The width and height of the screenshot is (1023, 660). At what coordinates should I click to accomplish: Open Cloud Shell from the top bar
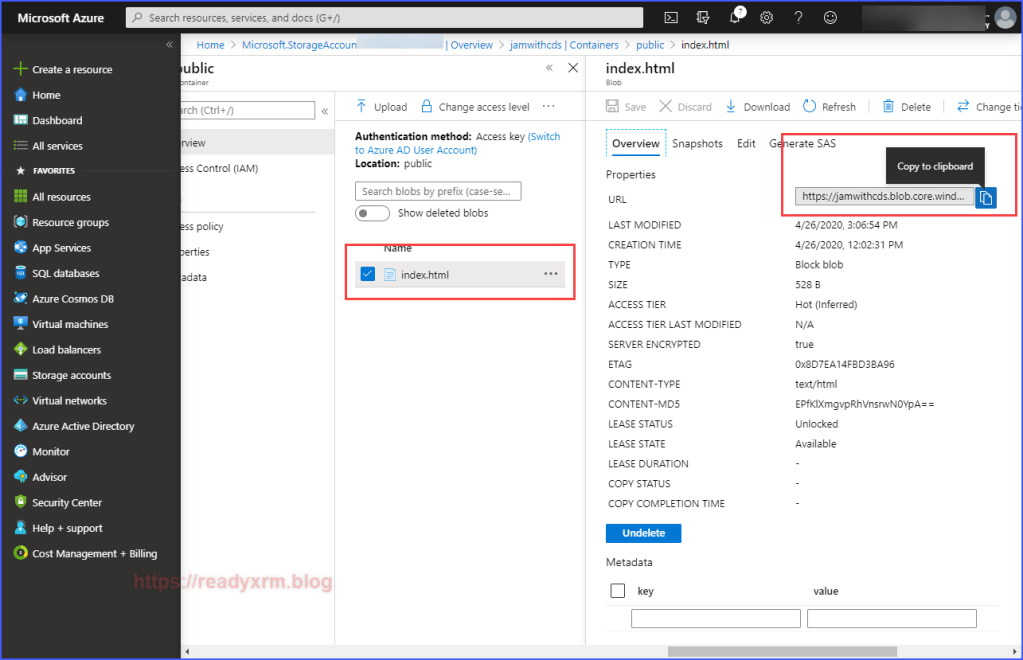click(x=672, y=18)
